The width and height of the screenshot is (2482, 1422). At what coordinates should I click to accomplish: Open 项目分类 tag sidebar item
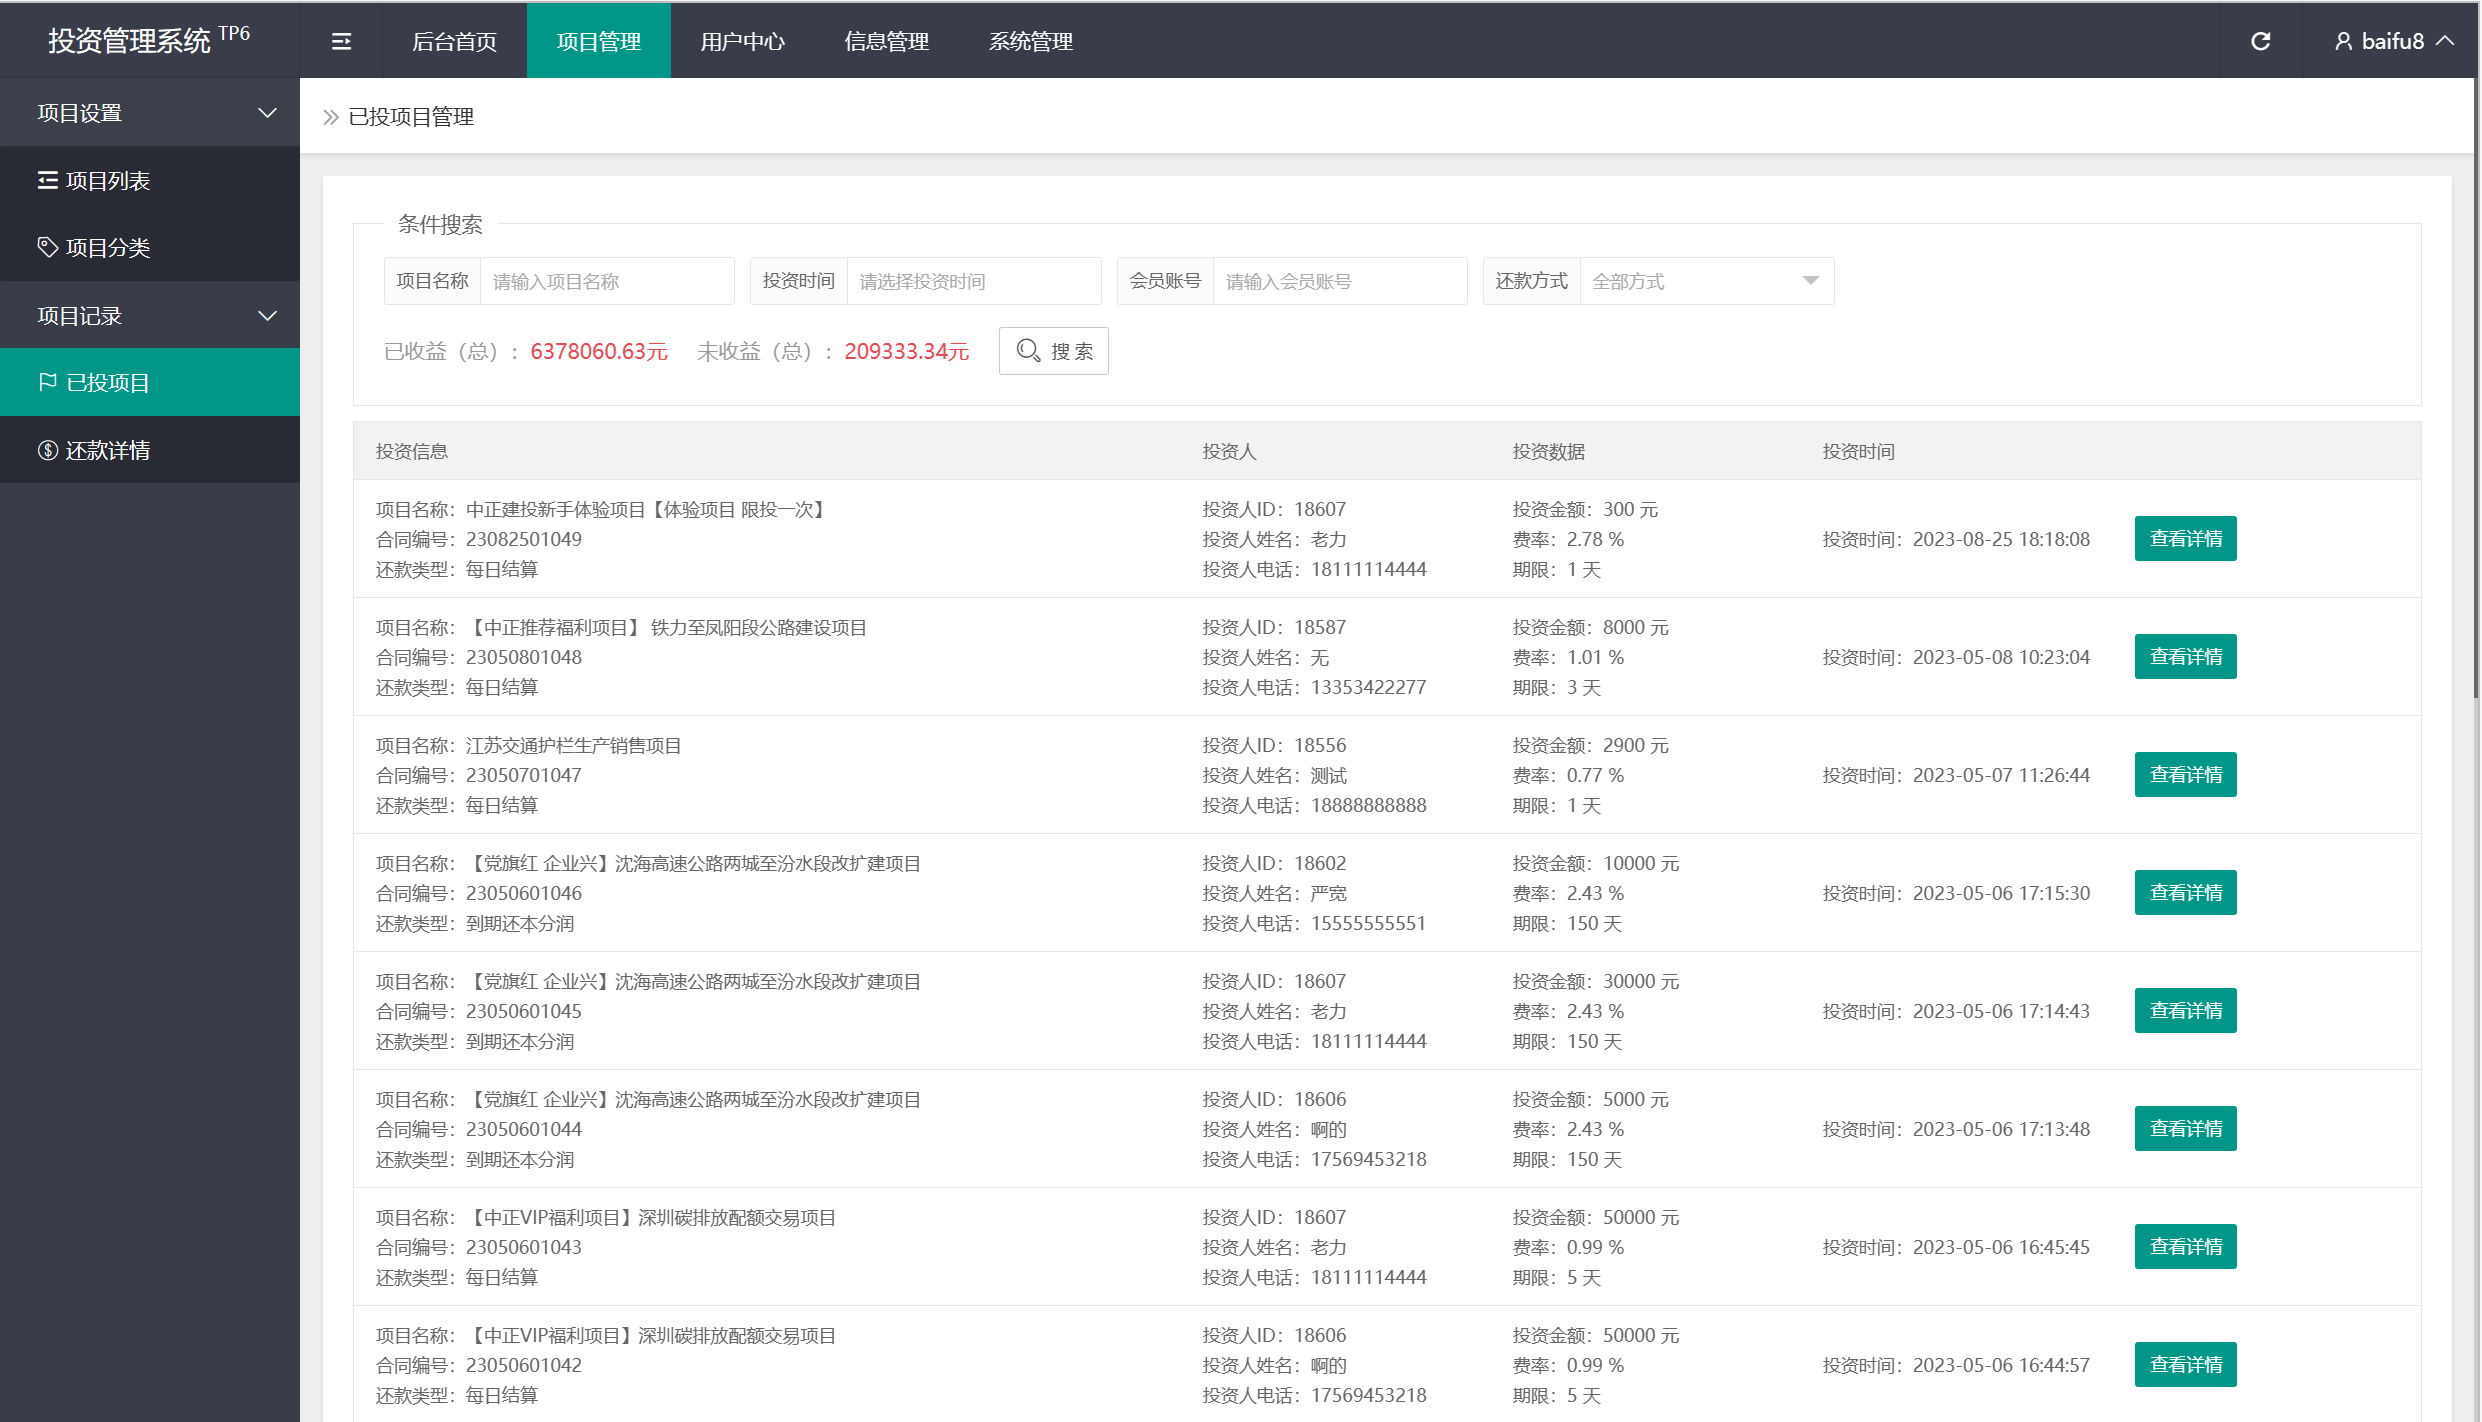pyautogui.click(x=107, y=248)
